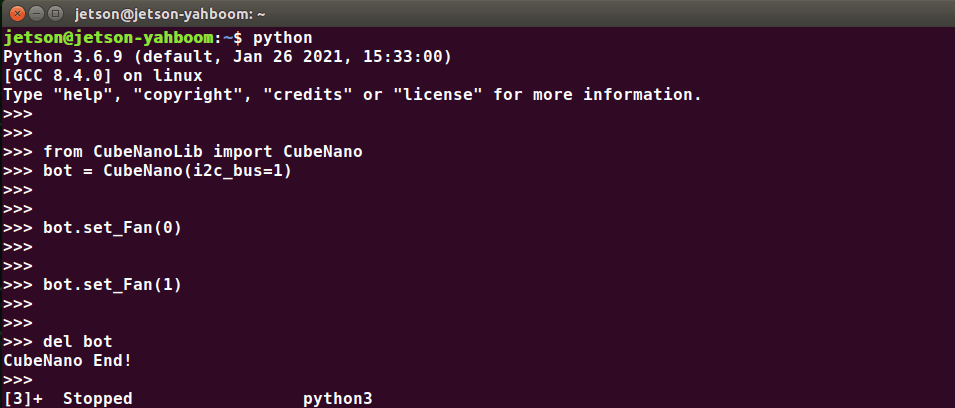This screenshot has width=955, height=408.
Task: Click the Stopped job status text
Action: point(97,399)
